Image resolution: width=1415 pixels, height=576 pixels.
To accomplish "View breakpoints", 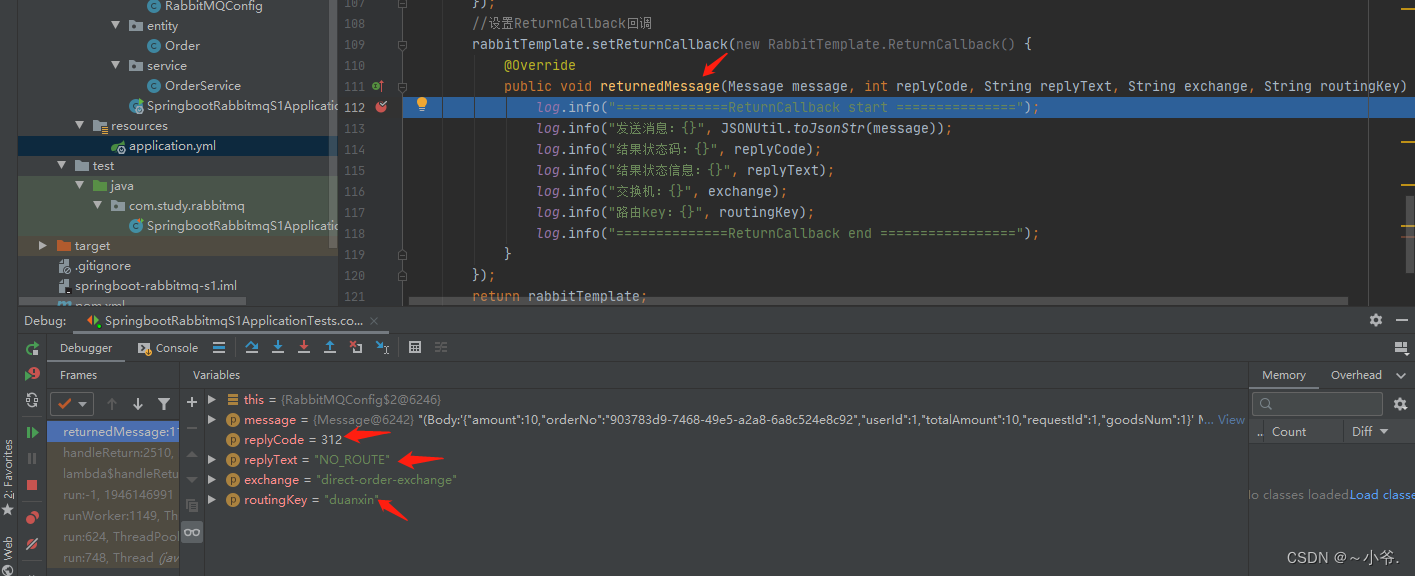I will click(33, 518).
